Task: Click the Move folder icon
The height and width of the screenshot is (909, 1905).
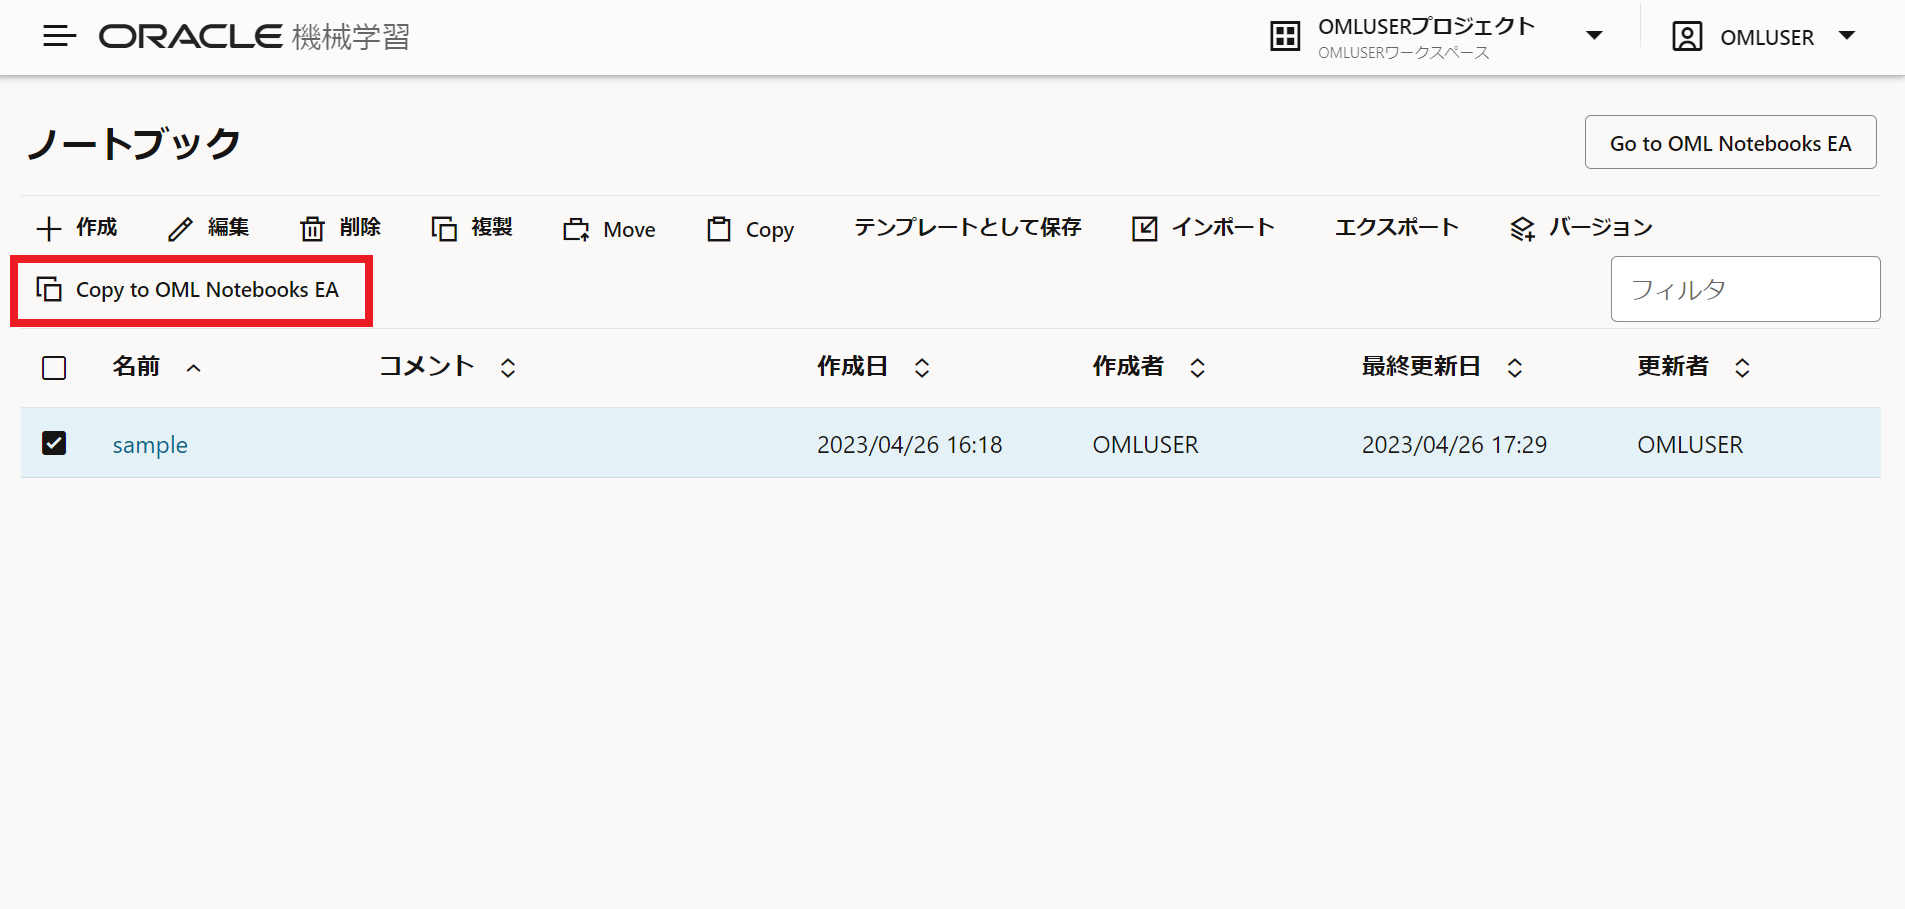Action: click(576, 230)
